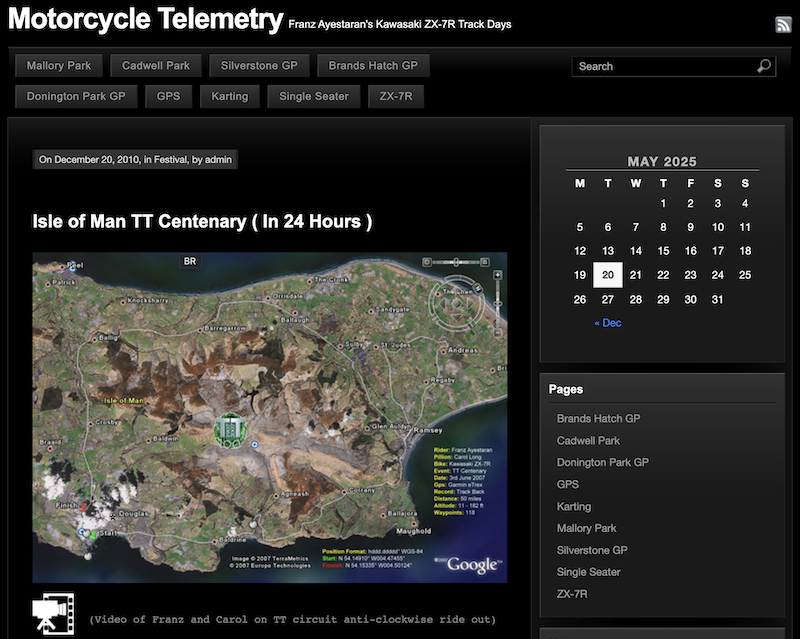Open the GPS menu tab

coord(168,96)
